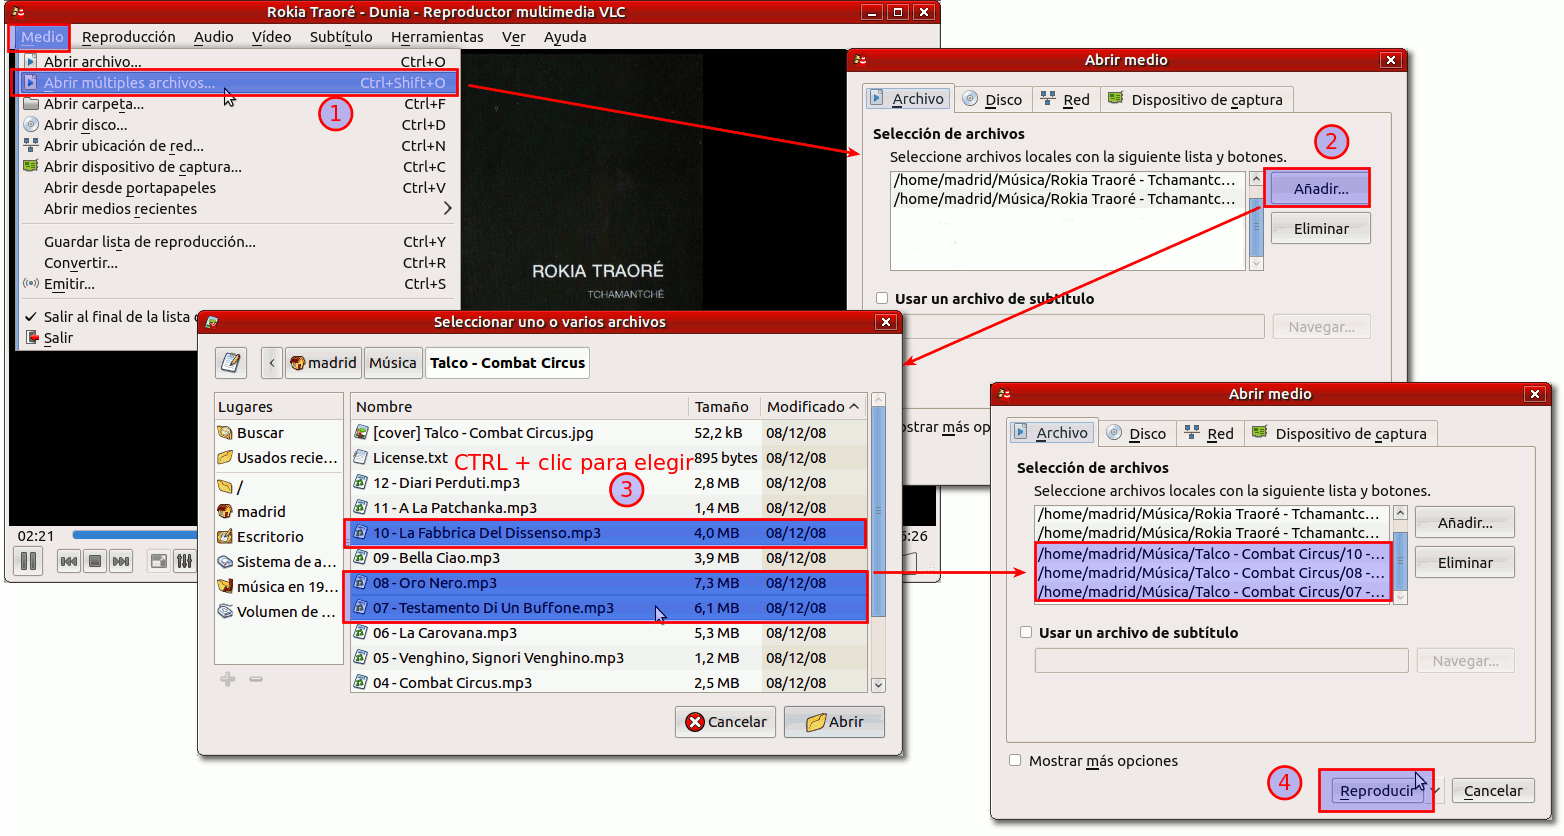Click Abrir in the file chooser
The width and height of the screenshot is (1564, 836).
[834, 722]
